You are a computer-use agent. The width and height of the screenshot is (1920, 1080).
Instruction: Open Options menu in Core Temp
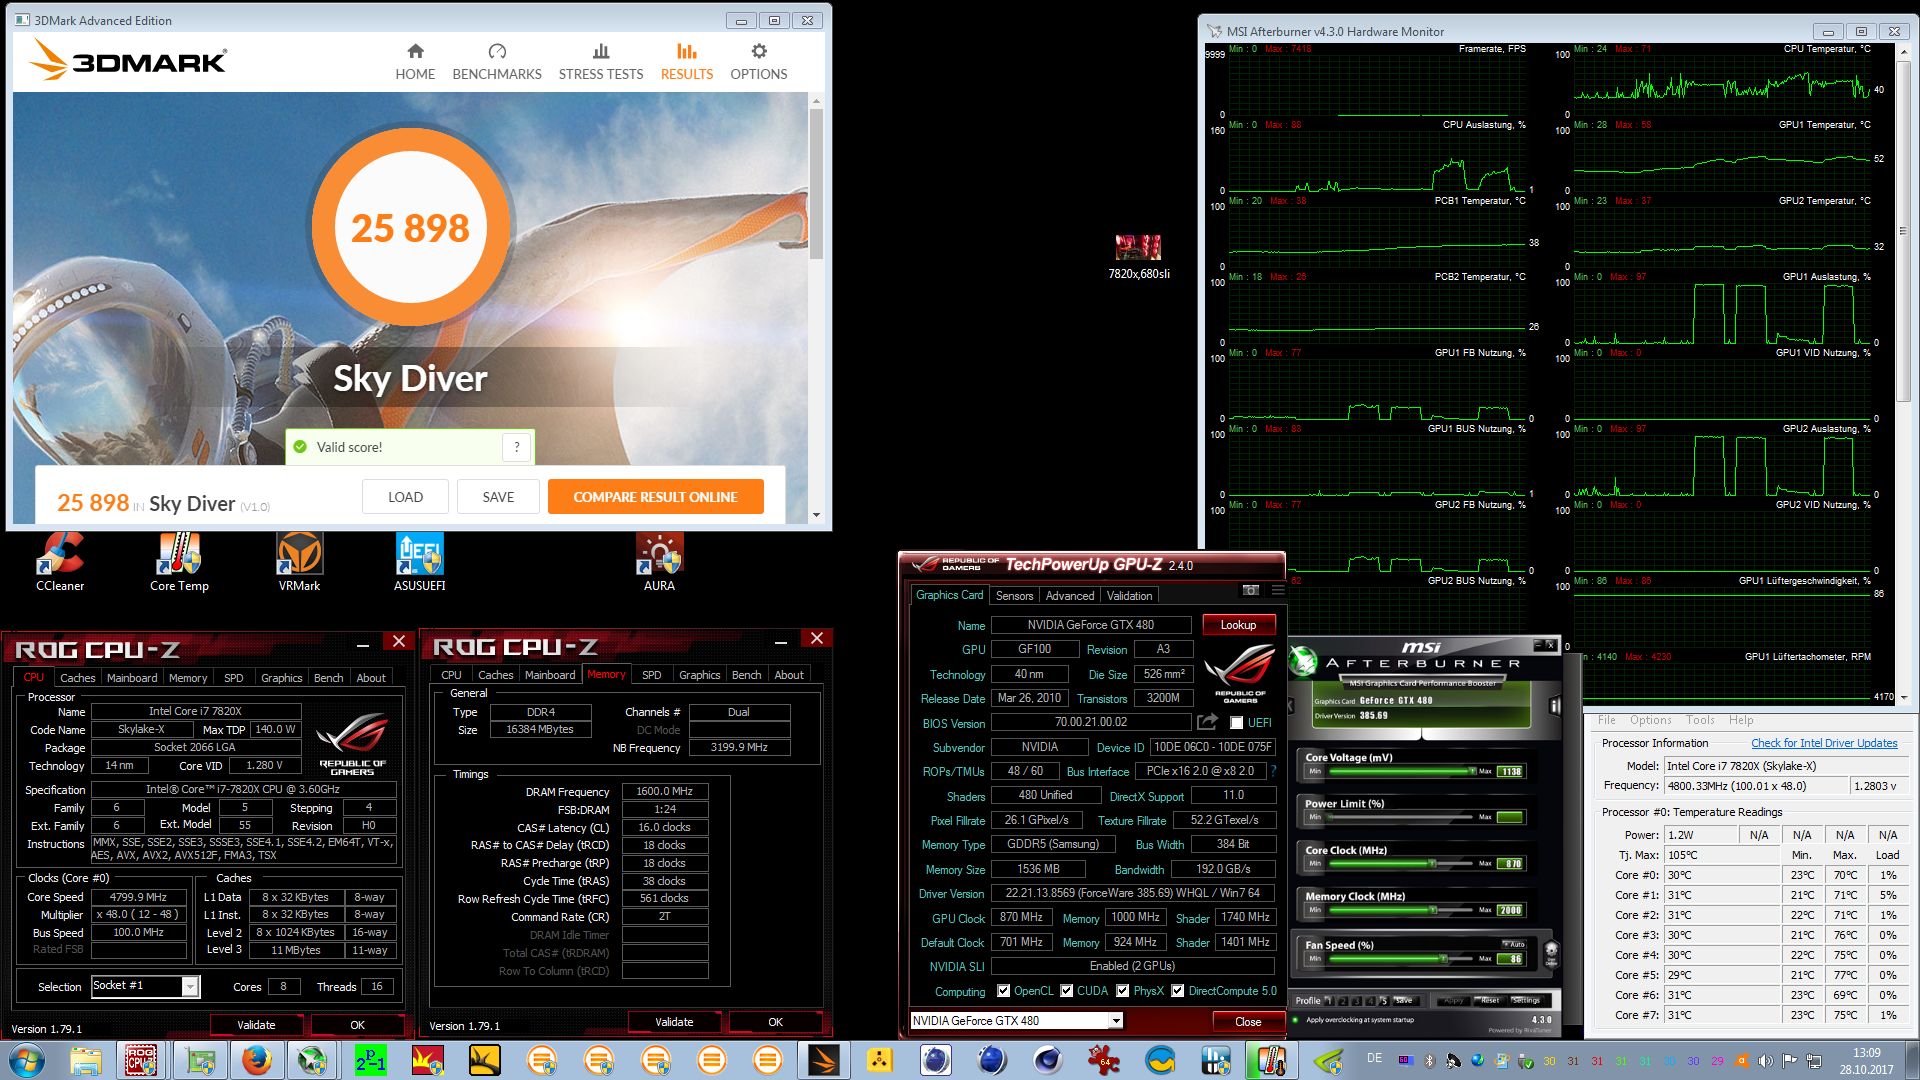[1650, 720]
